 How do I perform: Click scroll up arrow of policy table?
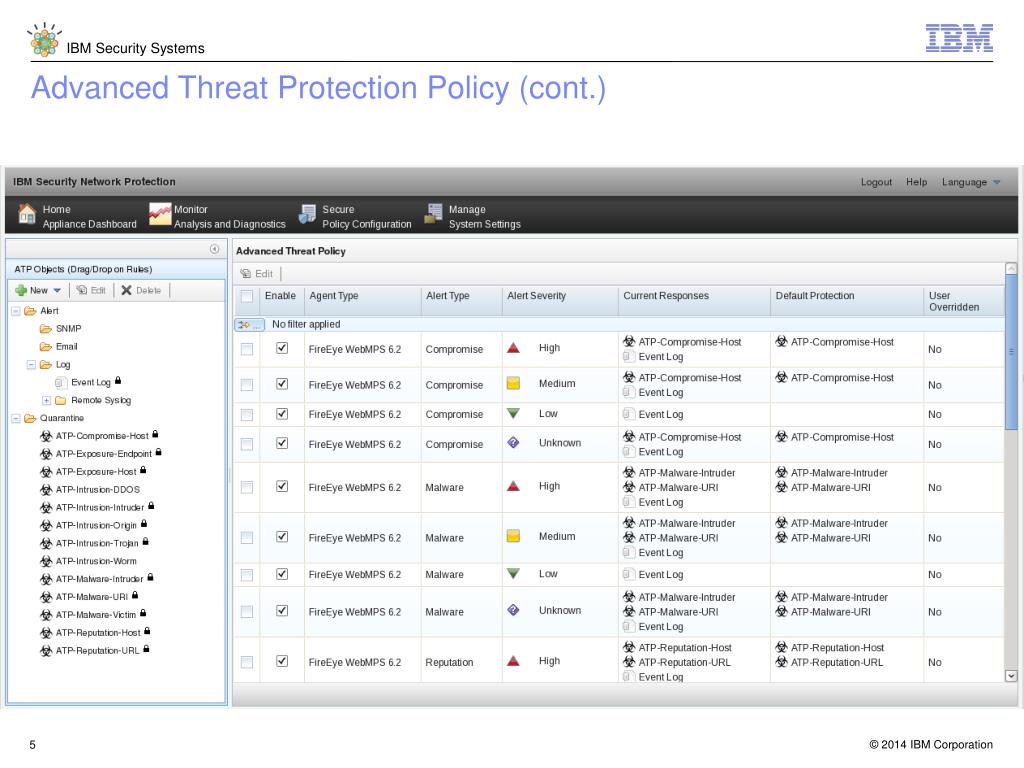click(x=1011, y=268)
